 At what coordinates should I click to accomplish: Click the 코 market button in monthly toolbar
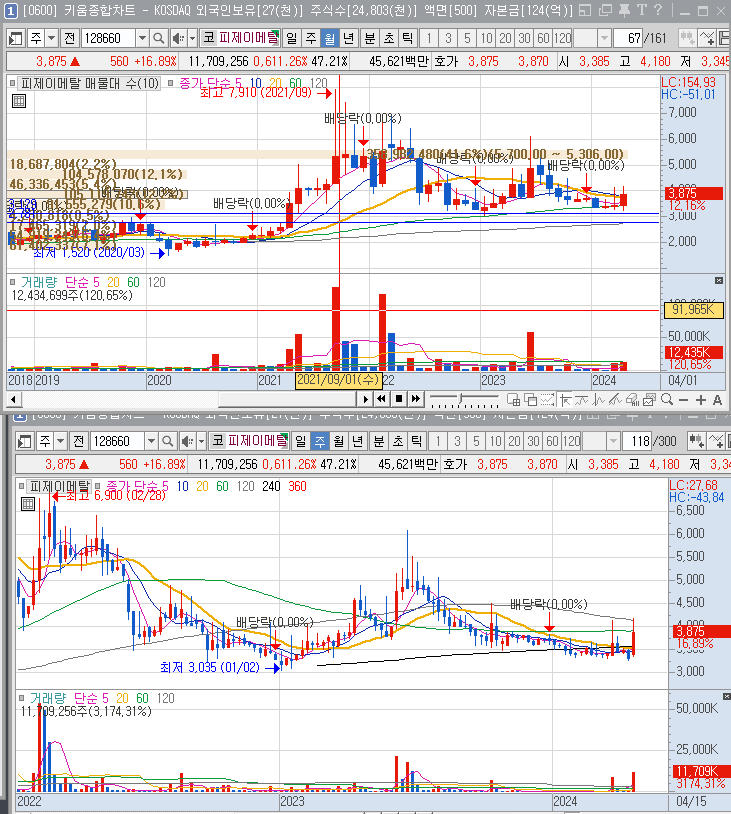click(x=209, y=37)
